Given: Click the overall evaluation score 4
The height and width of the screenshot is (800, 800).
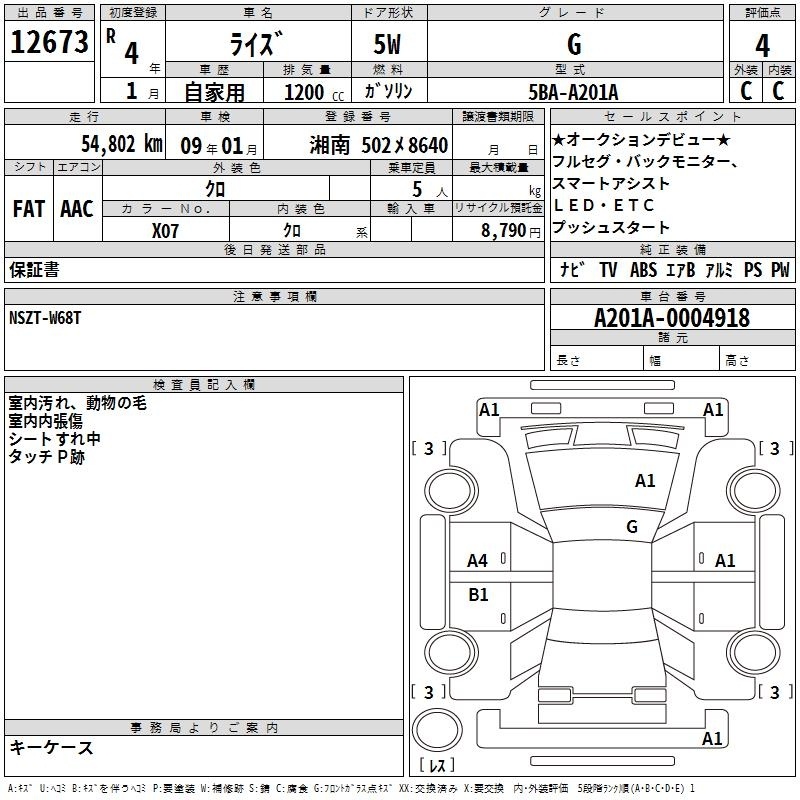Looking at the screenshot, I should [762, 44].
